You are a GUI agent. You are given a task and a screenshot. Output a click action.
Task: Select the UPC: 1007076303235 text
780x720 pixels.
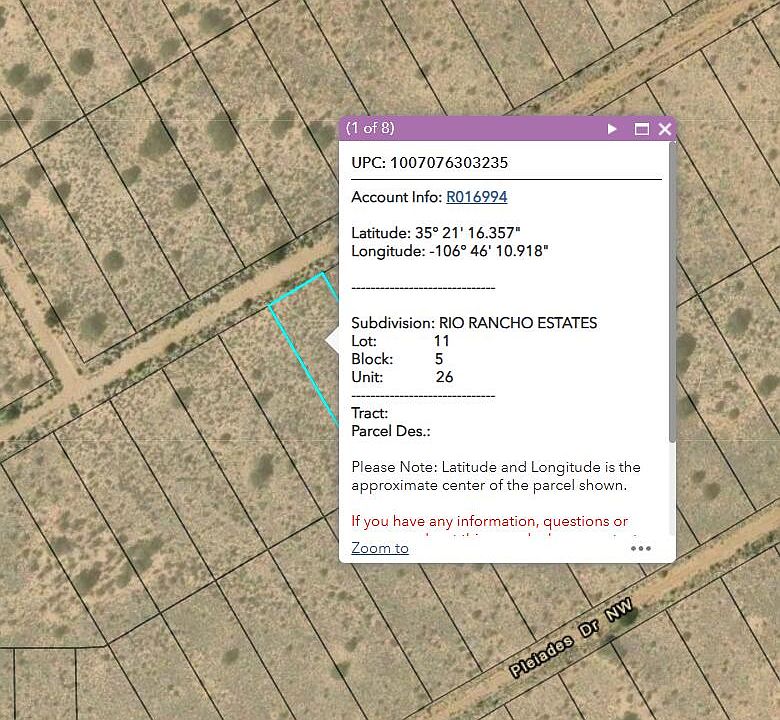[430, 163]
